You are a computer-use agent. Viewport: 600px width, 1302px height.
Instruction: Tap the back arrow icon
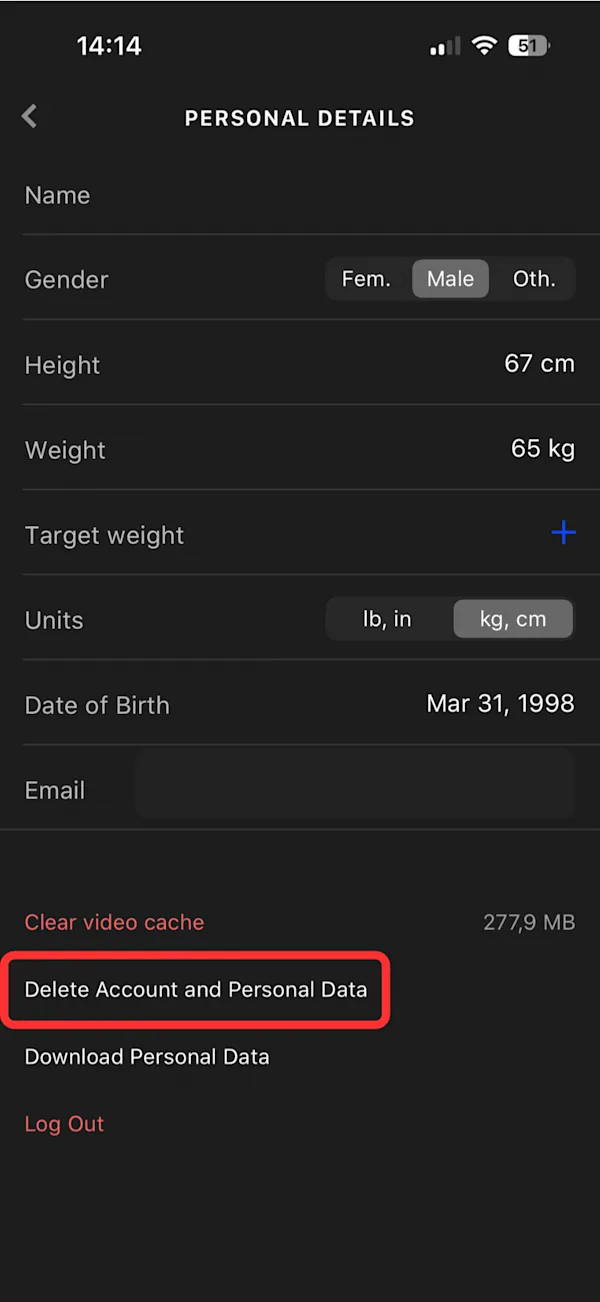pos(30,117)
